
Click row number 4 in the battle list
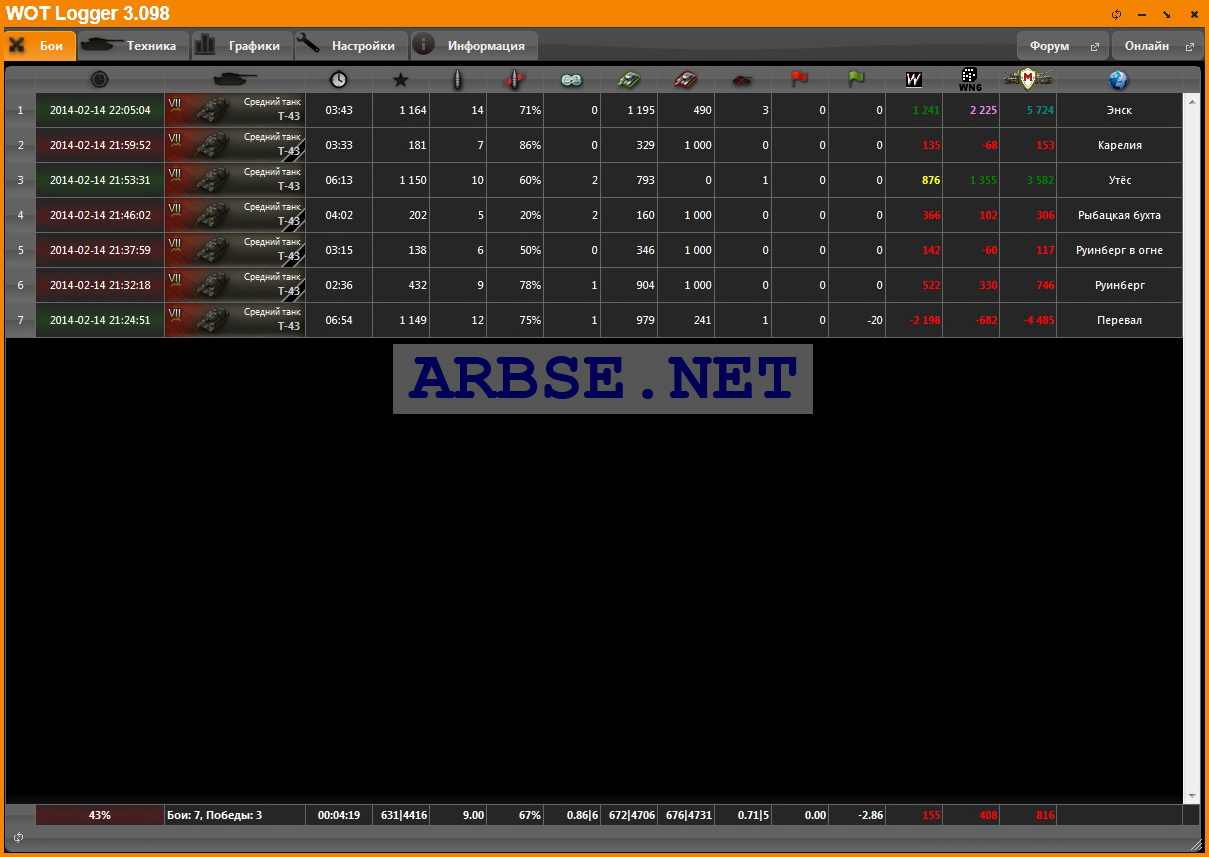[x=20, y=215]
